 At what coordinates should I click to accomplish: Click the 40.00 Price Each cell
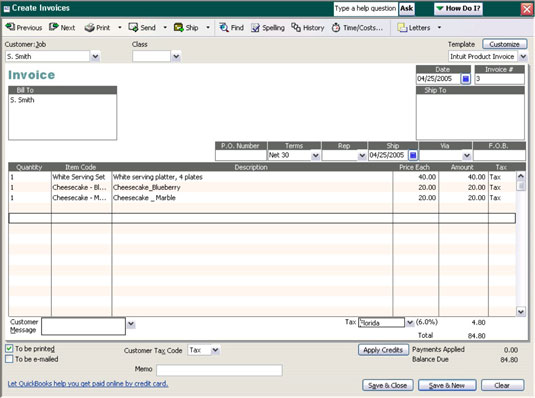click(416, 177)
